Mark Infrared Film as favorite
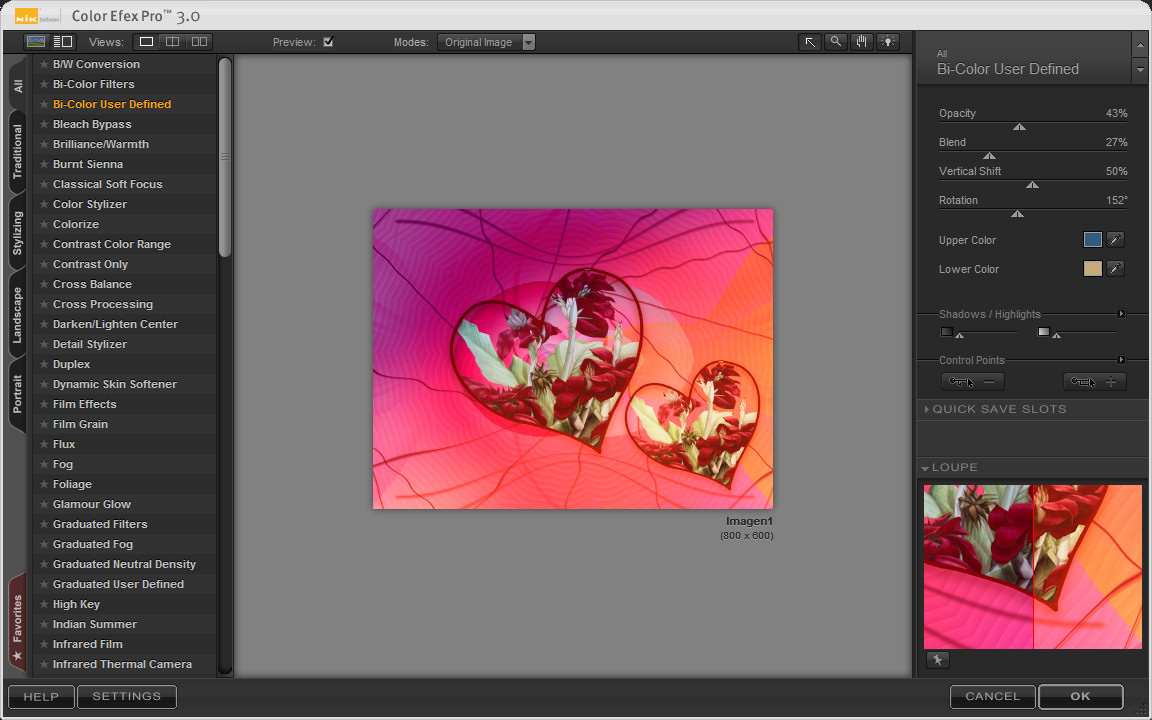Screen dimensions: 1152x720 point(44,644)
